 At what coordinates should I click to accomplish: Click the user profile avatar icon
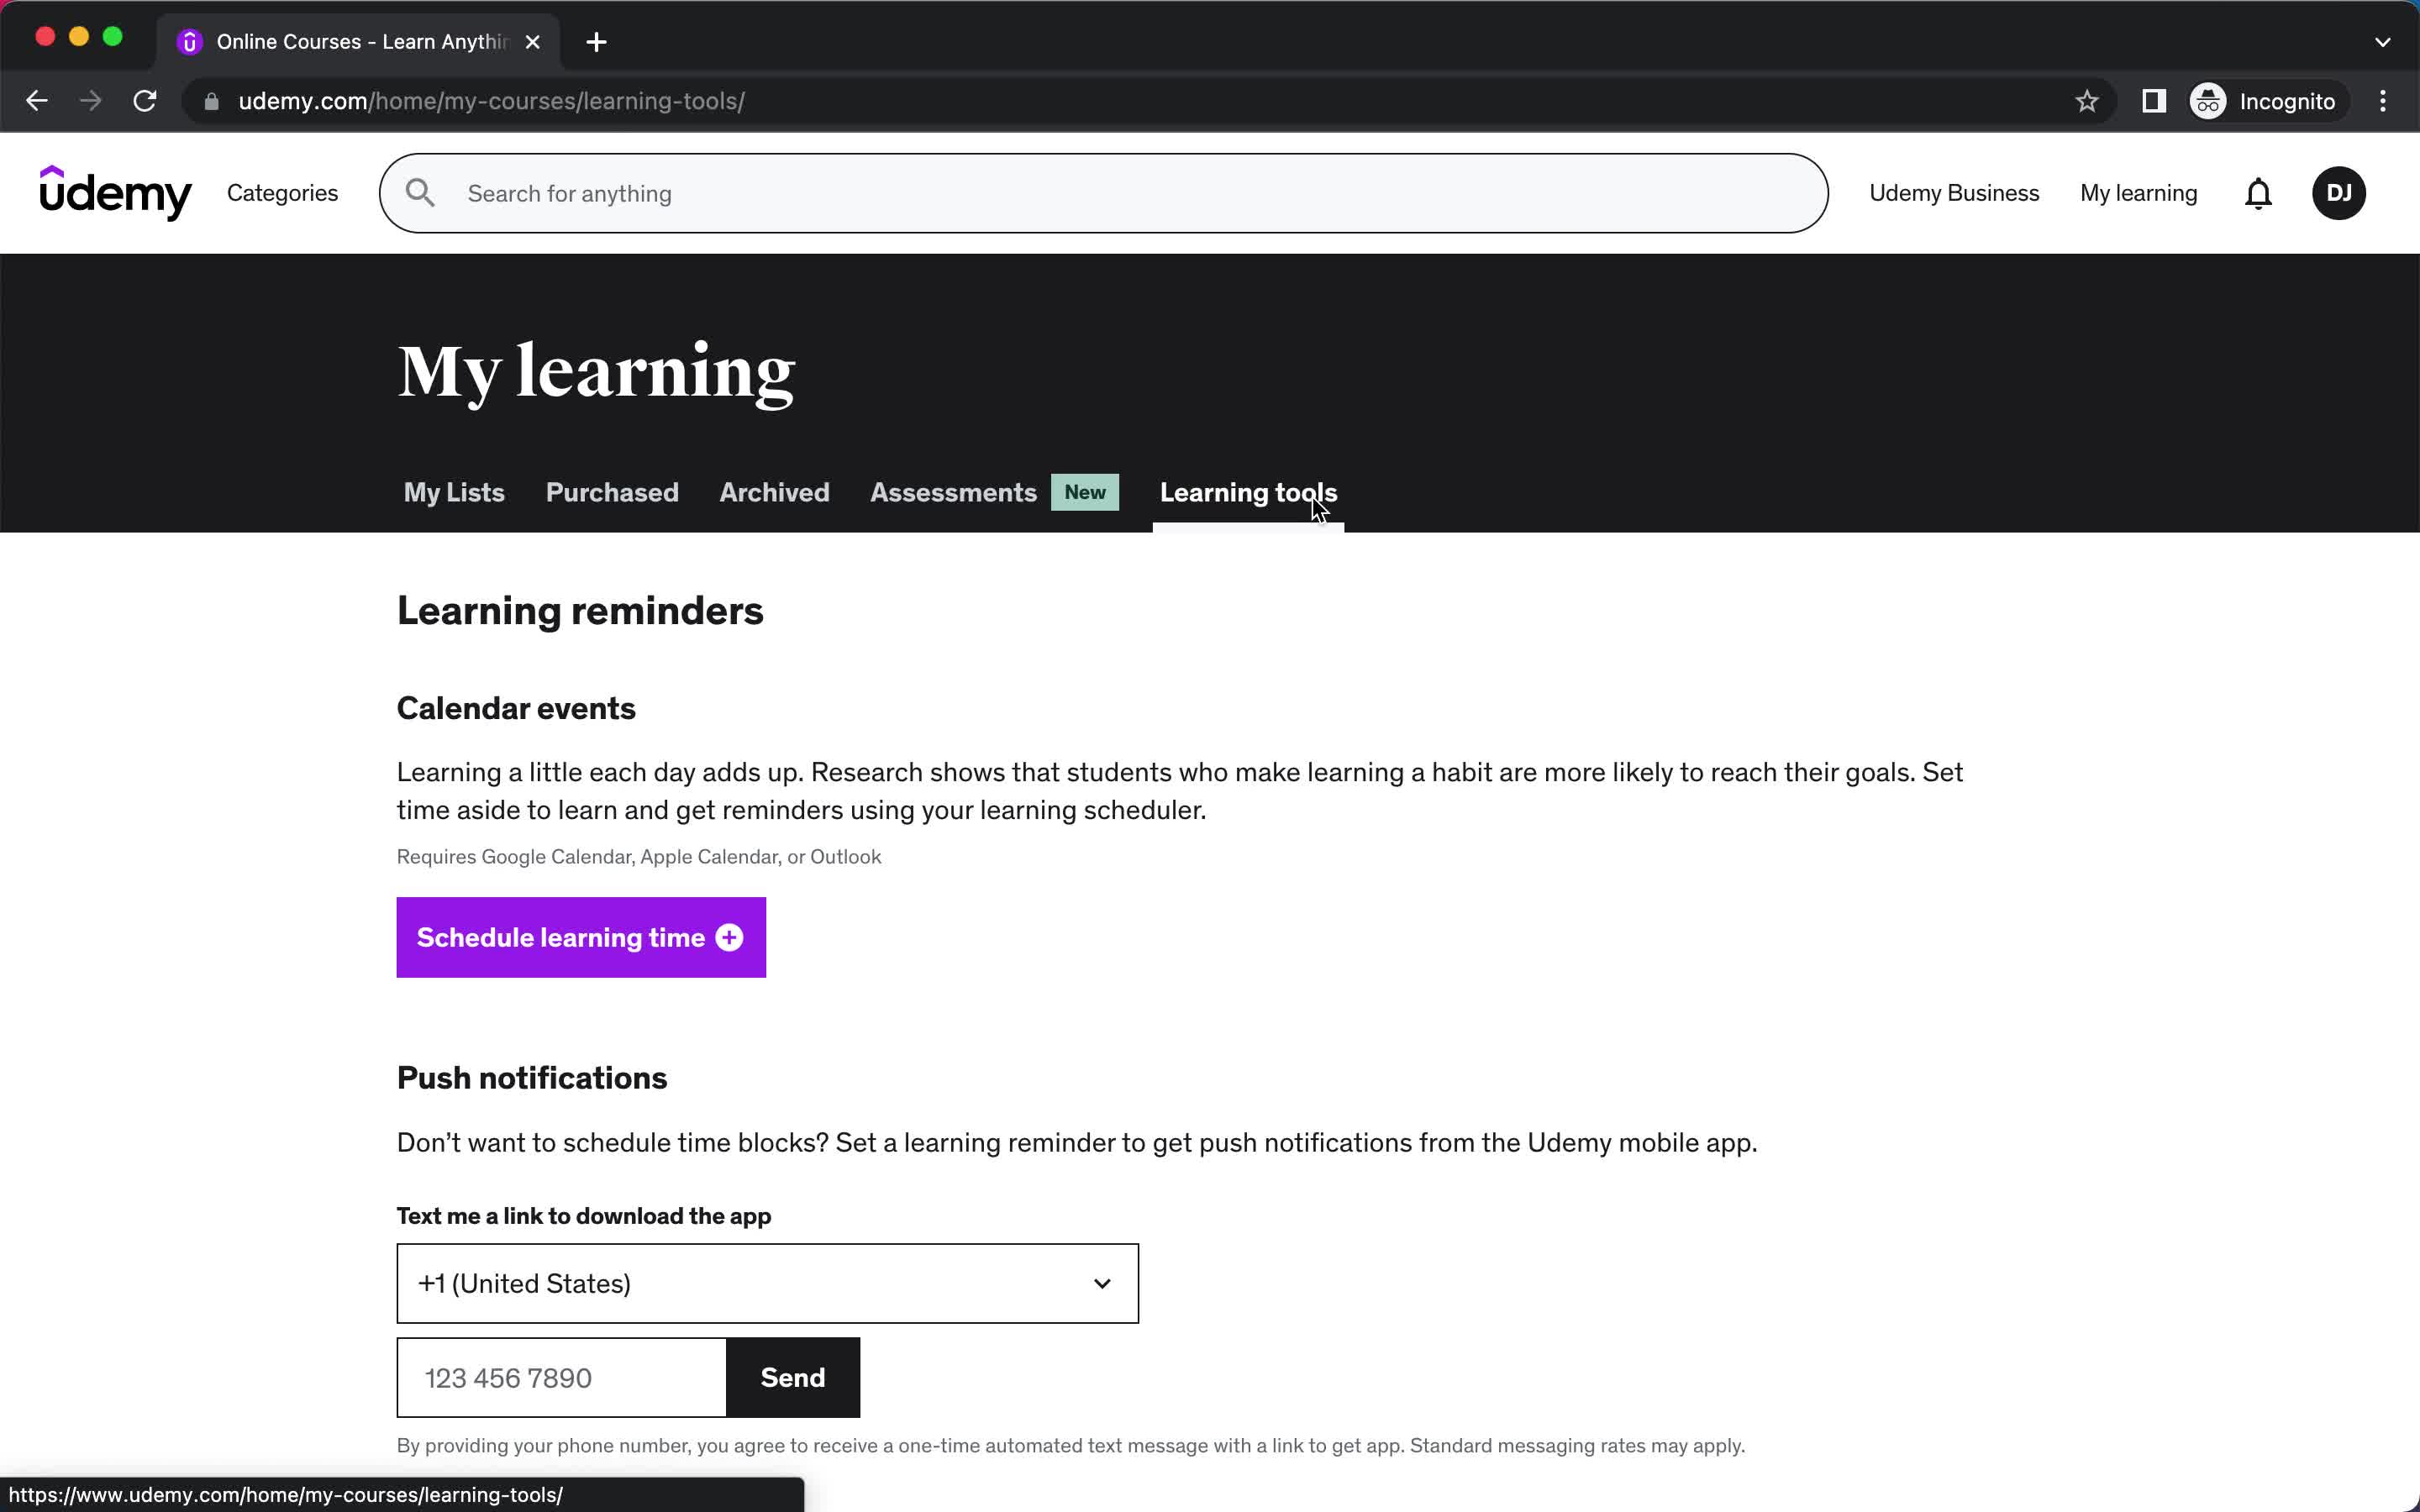(2340, 193)
